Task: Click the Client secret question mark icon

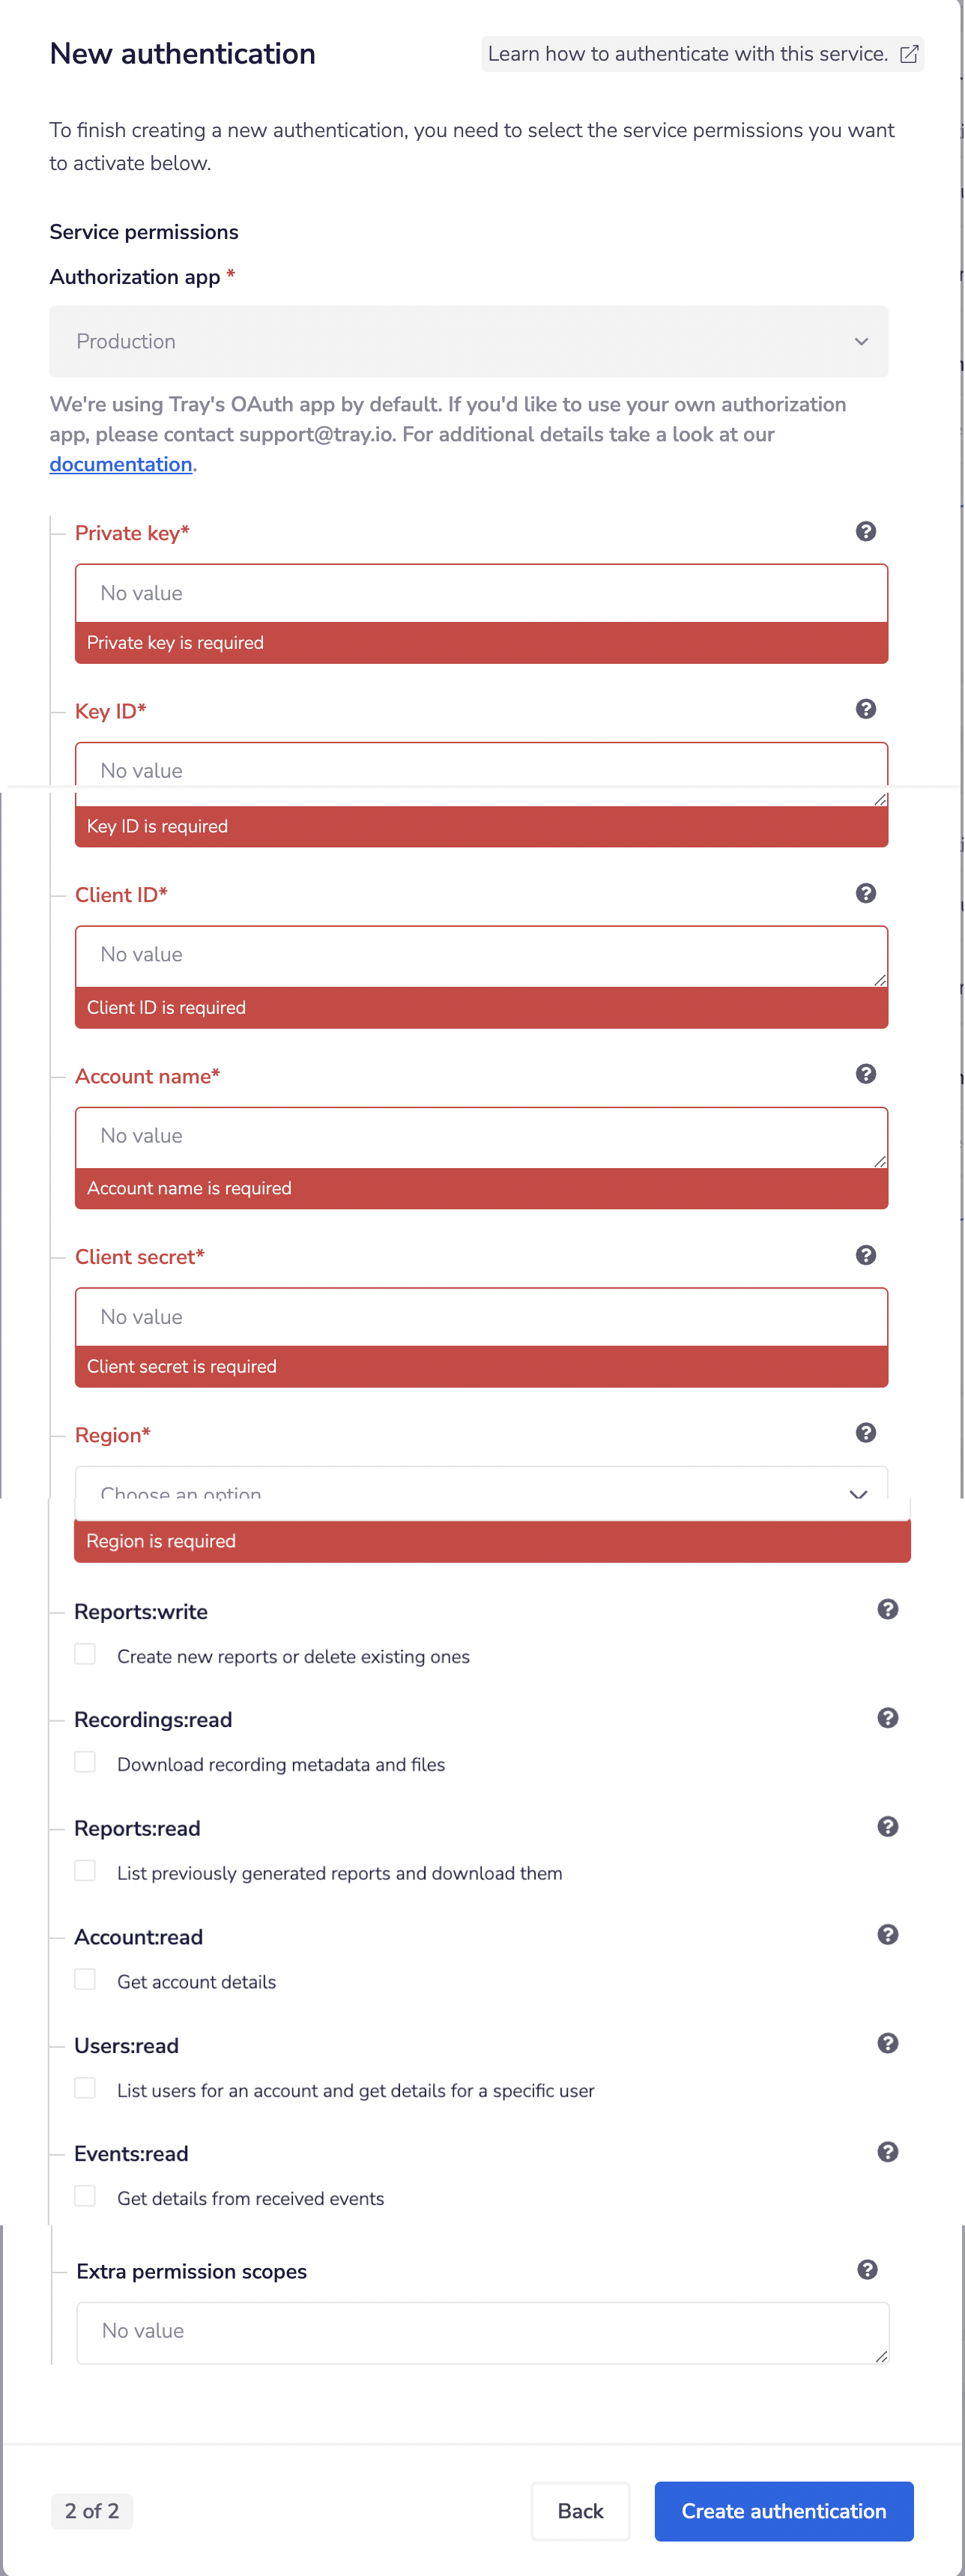Action: point(866,1254)
